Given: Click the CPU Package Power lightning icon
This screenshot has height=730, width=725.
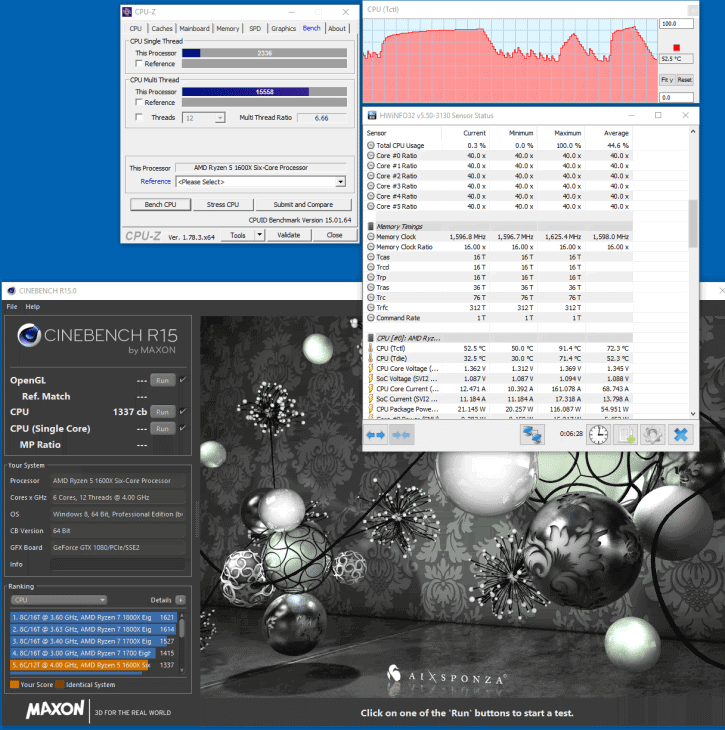Looking at the screenshot, I should click(371, 409).
